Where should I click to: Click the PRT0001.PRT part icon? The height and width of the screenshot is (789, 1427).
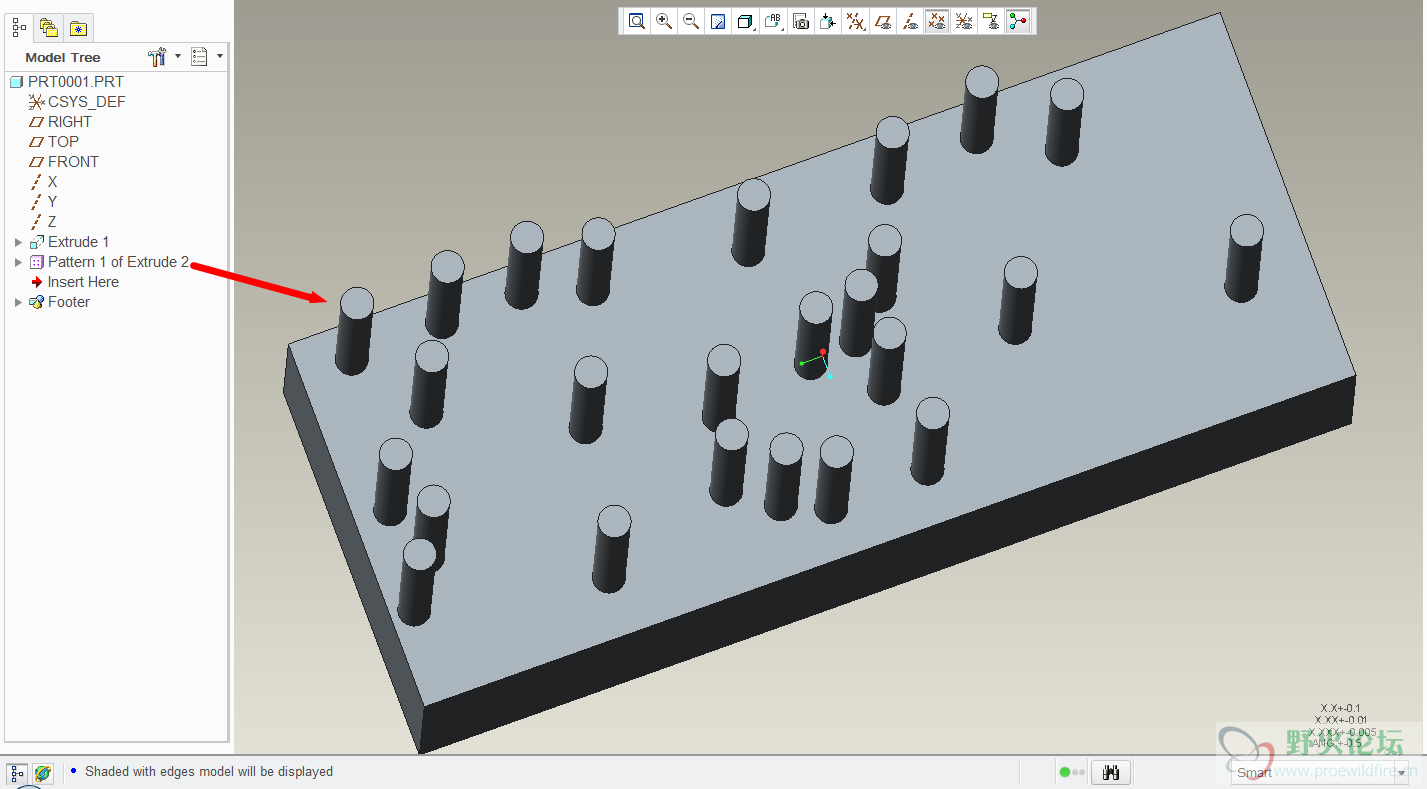16,82
